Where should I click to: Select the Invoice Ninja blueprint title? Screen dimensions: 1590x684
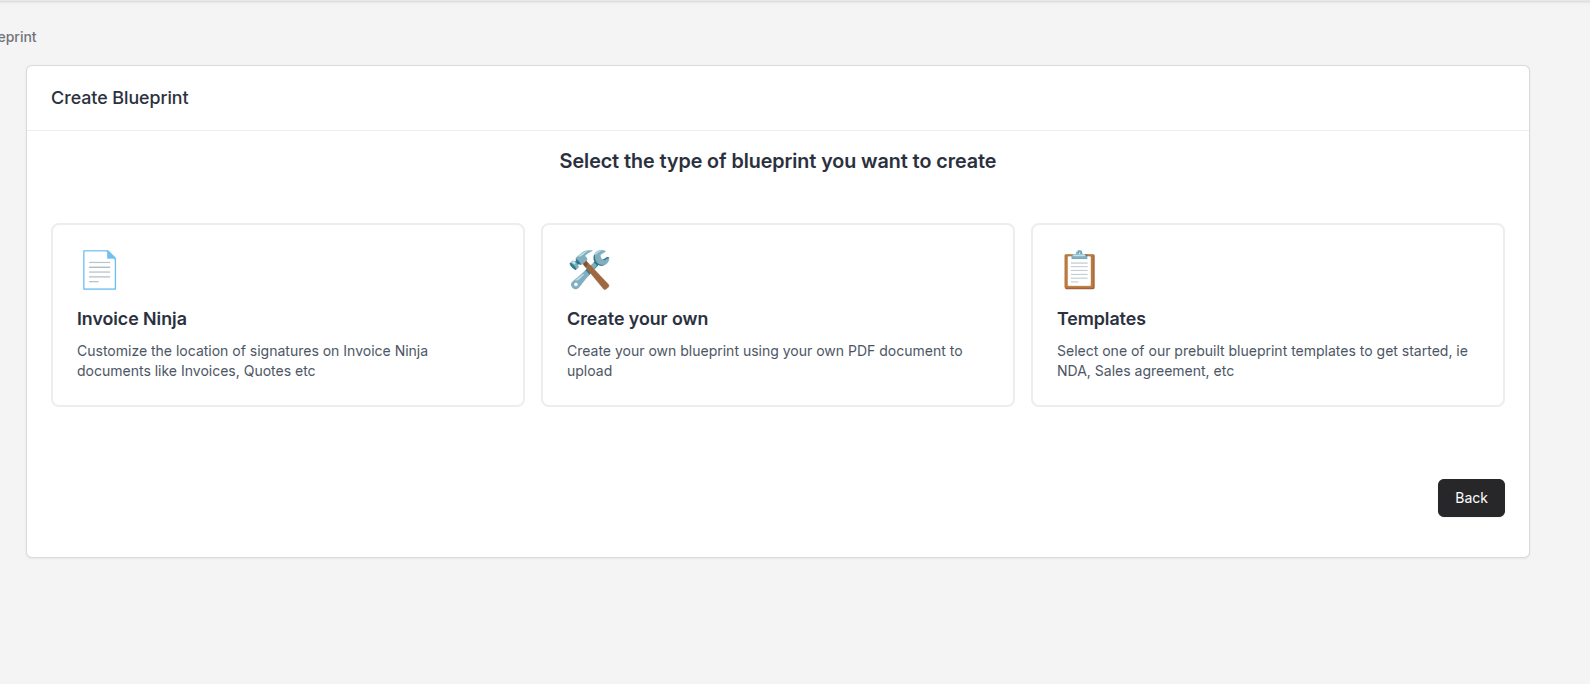[132, 319]
